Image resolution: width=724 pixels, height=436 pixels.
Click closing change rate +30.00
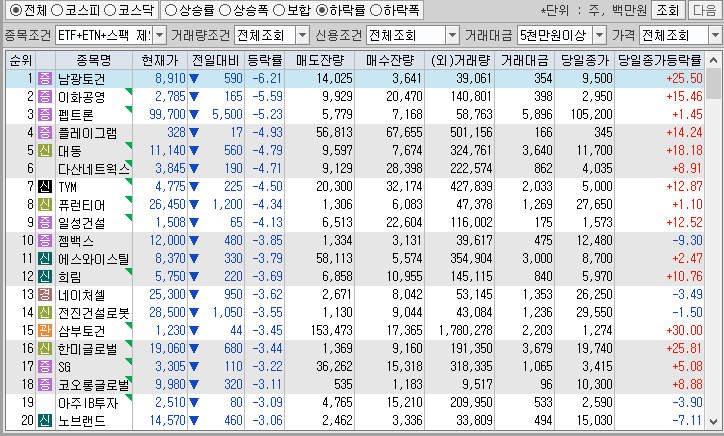684,331
